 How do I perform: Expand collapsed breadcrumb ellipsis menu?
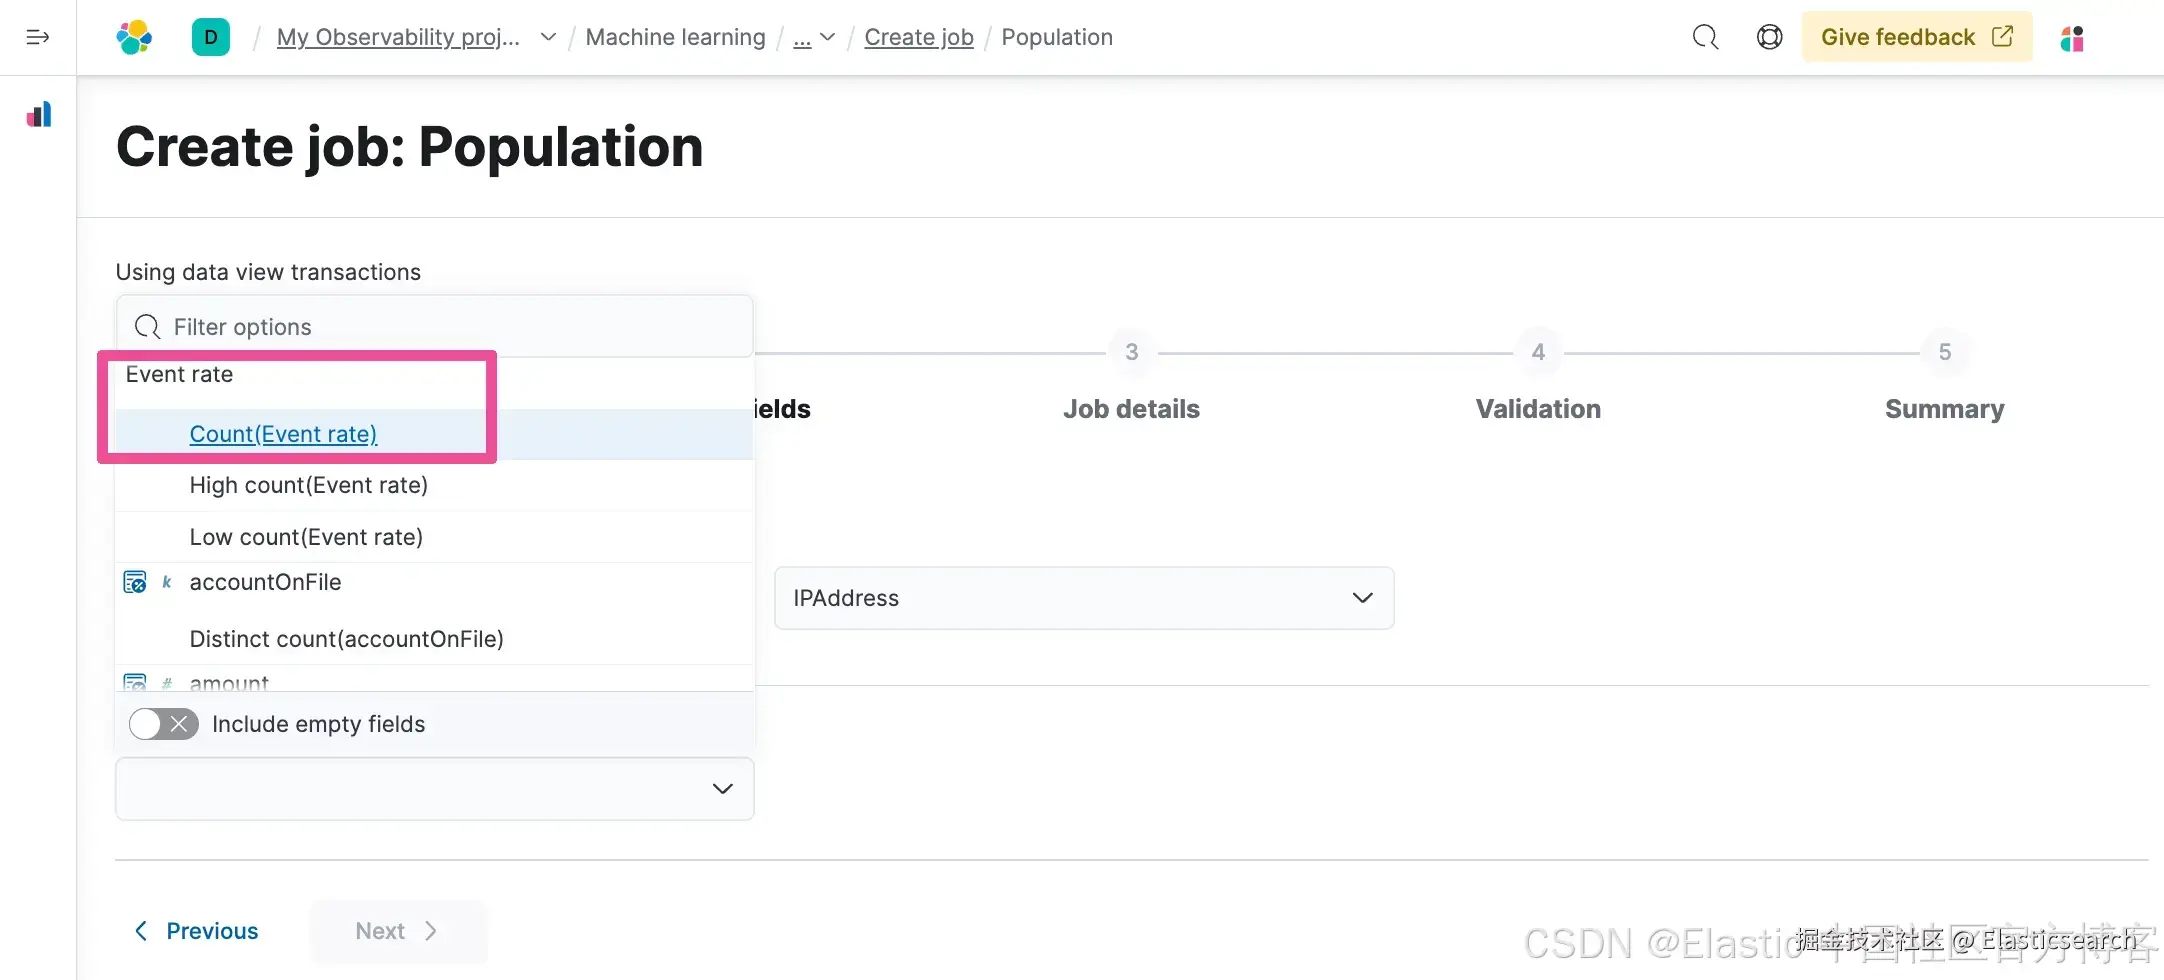point(814,37)
